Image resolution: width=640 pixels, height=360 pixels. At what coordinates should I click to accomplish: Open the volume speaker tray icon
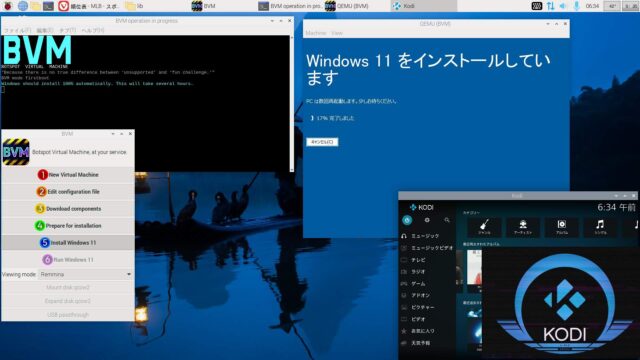pyautogui.click(x=563, y=6)
